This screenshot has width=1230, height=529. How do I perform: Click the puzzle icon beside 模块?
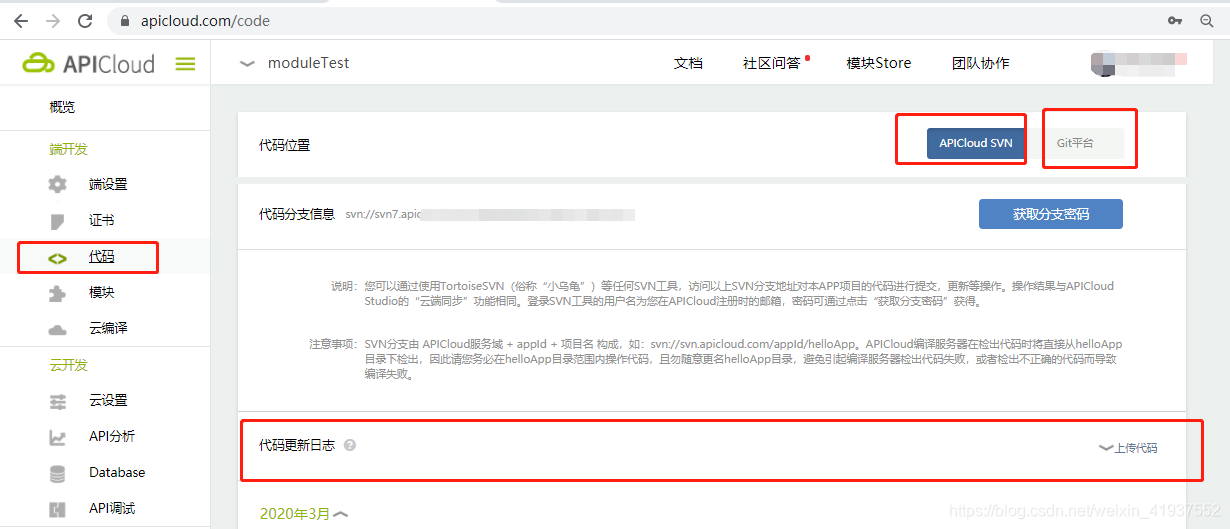tap(57, 293)
